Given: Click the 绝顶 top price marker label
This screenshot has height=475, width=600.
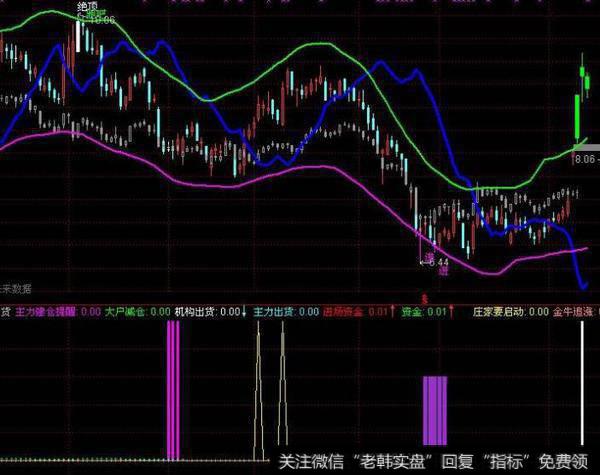Looking at the screenshot, I should point(87,7).
